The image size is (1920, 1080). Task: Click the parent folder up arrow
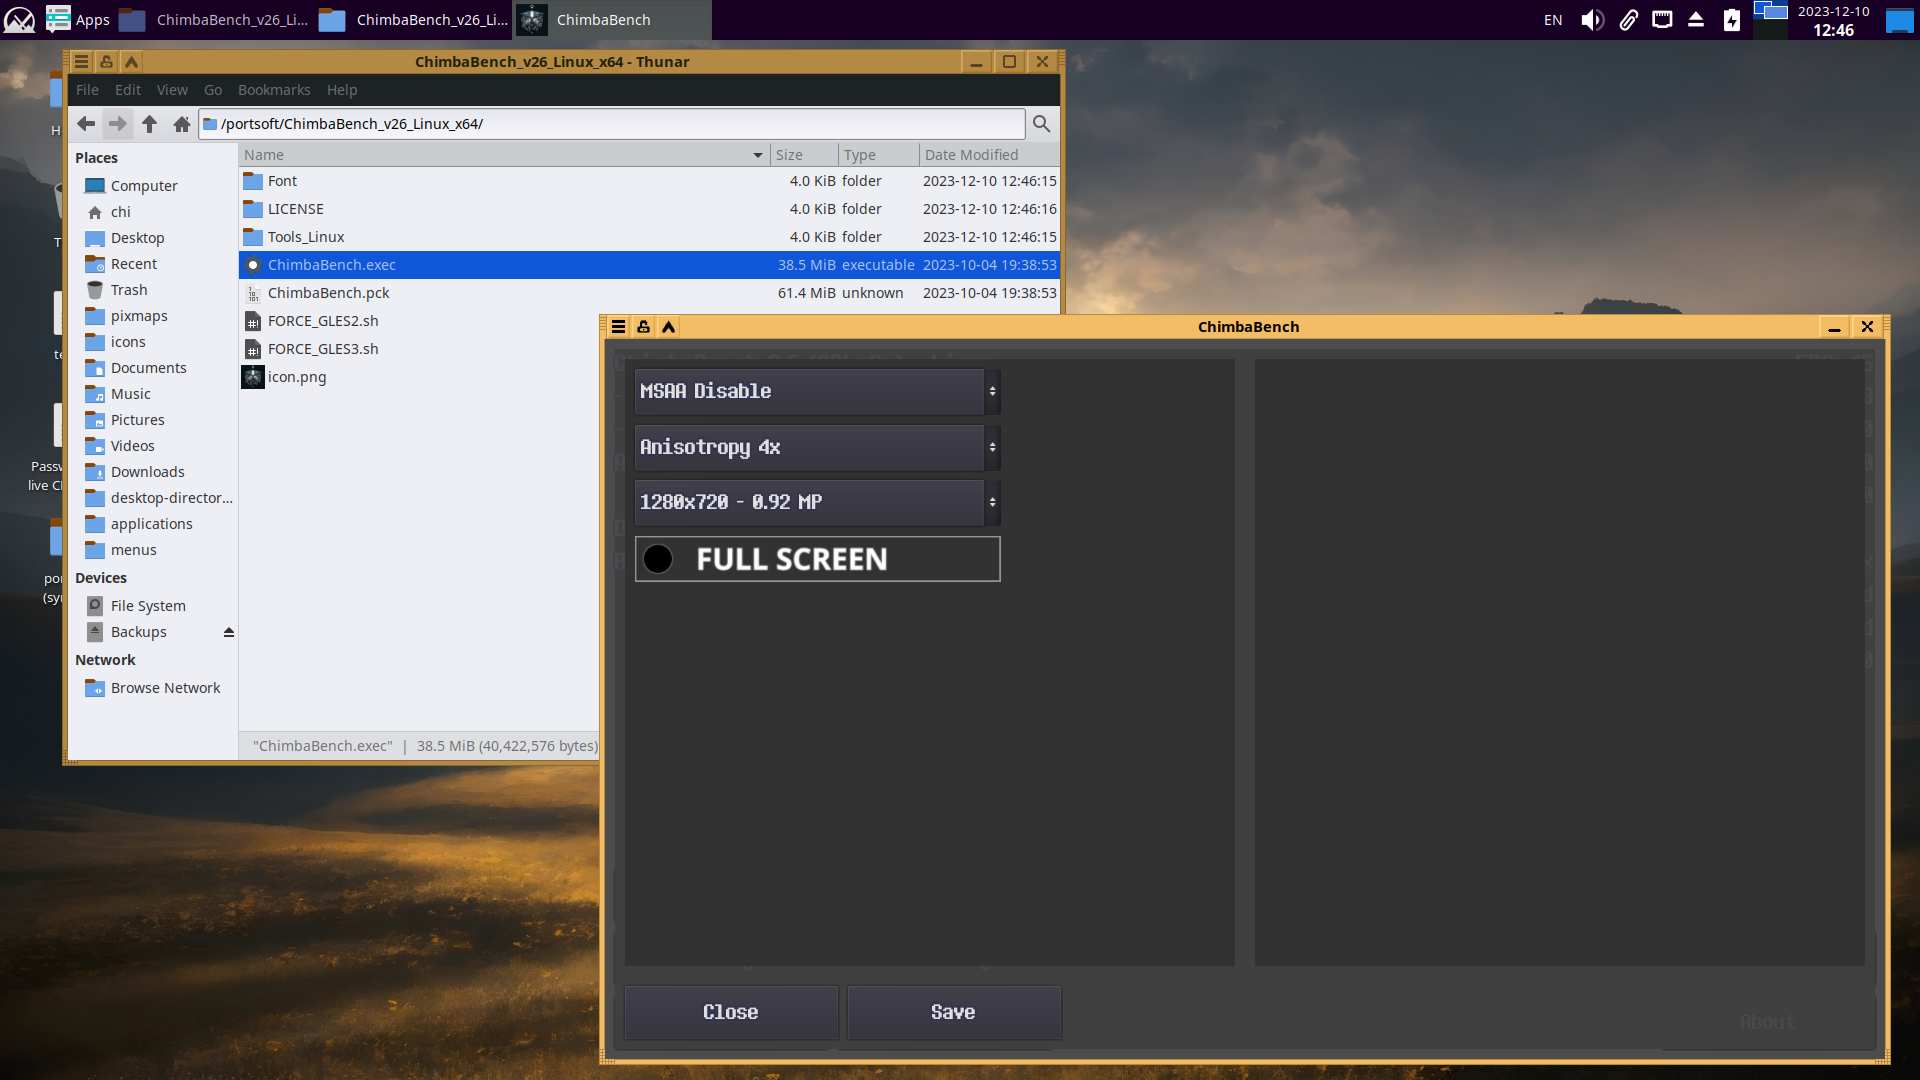point(149,124)
